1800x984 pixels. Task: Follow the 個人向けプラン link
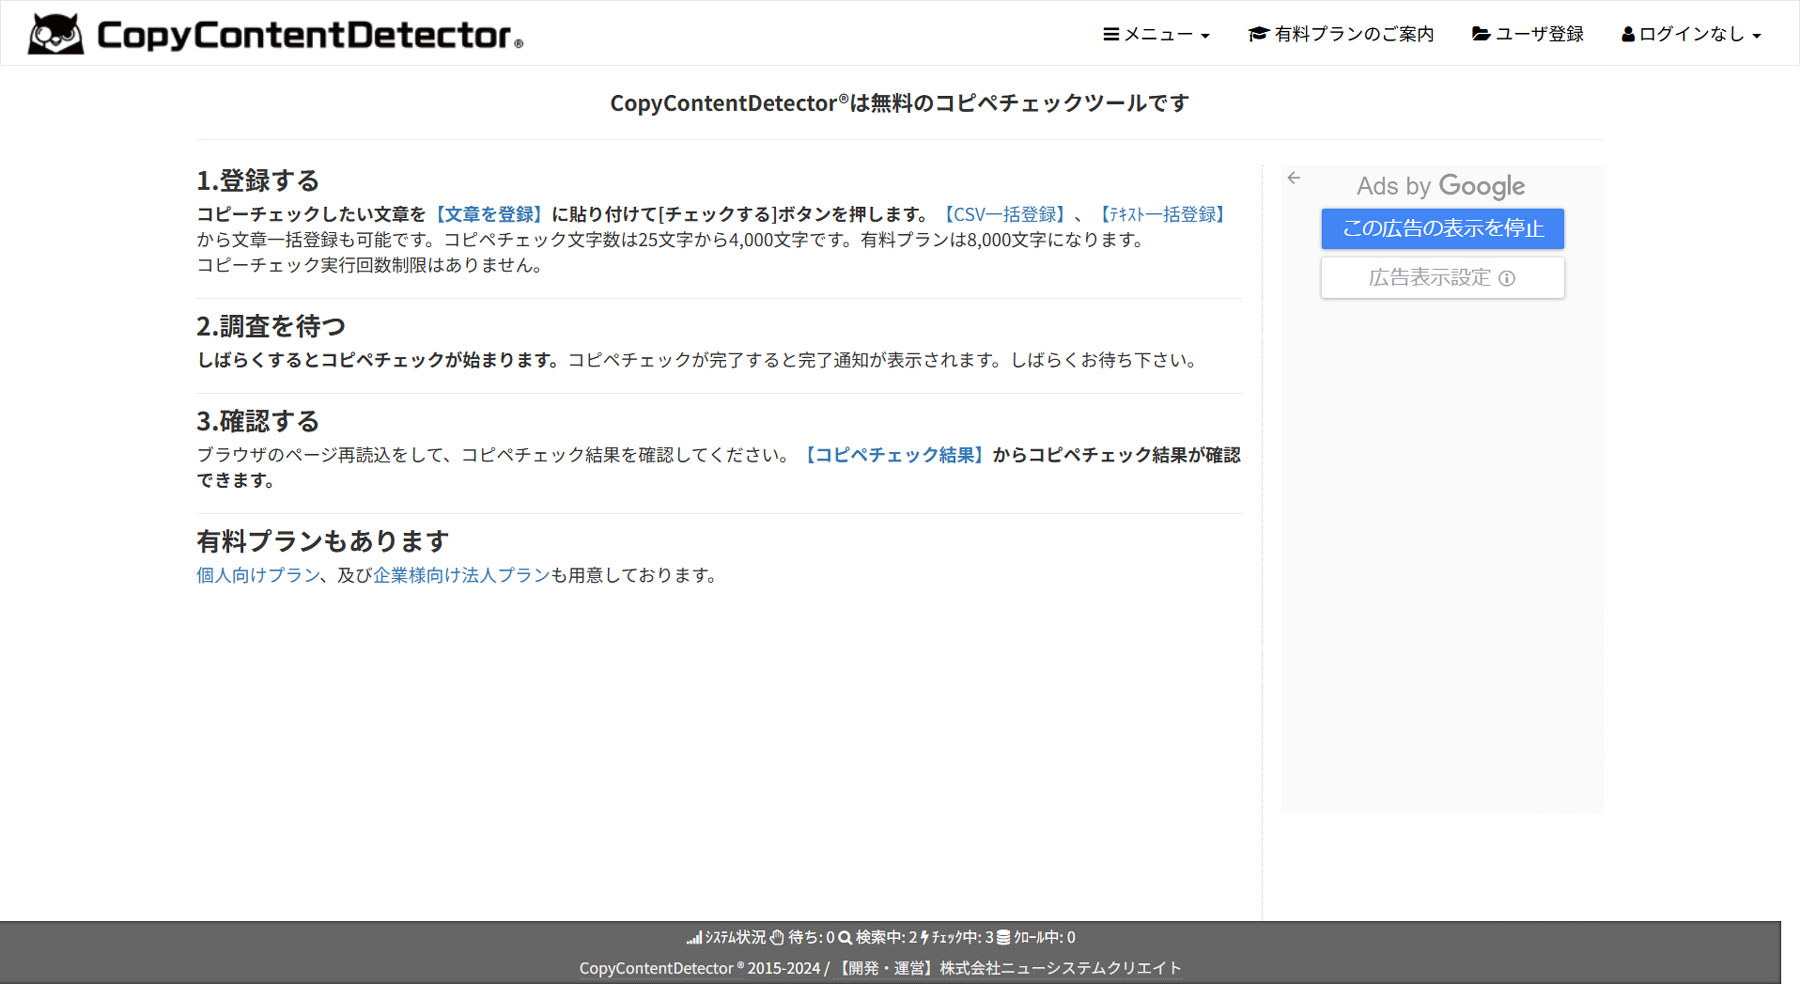coord(258,575)
